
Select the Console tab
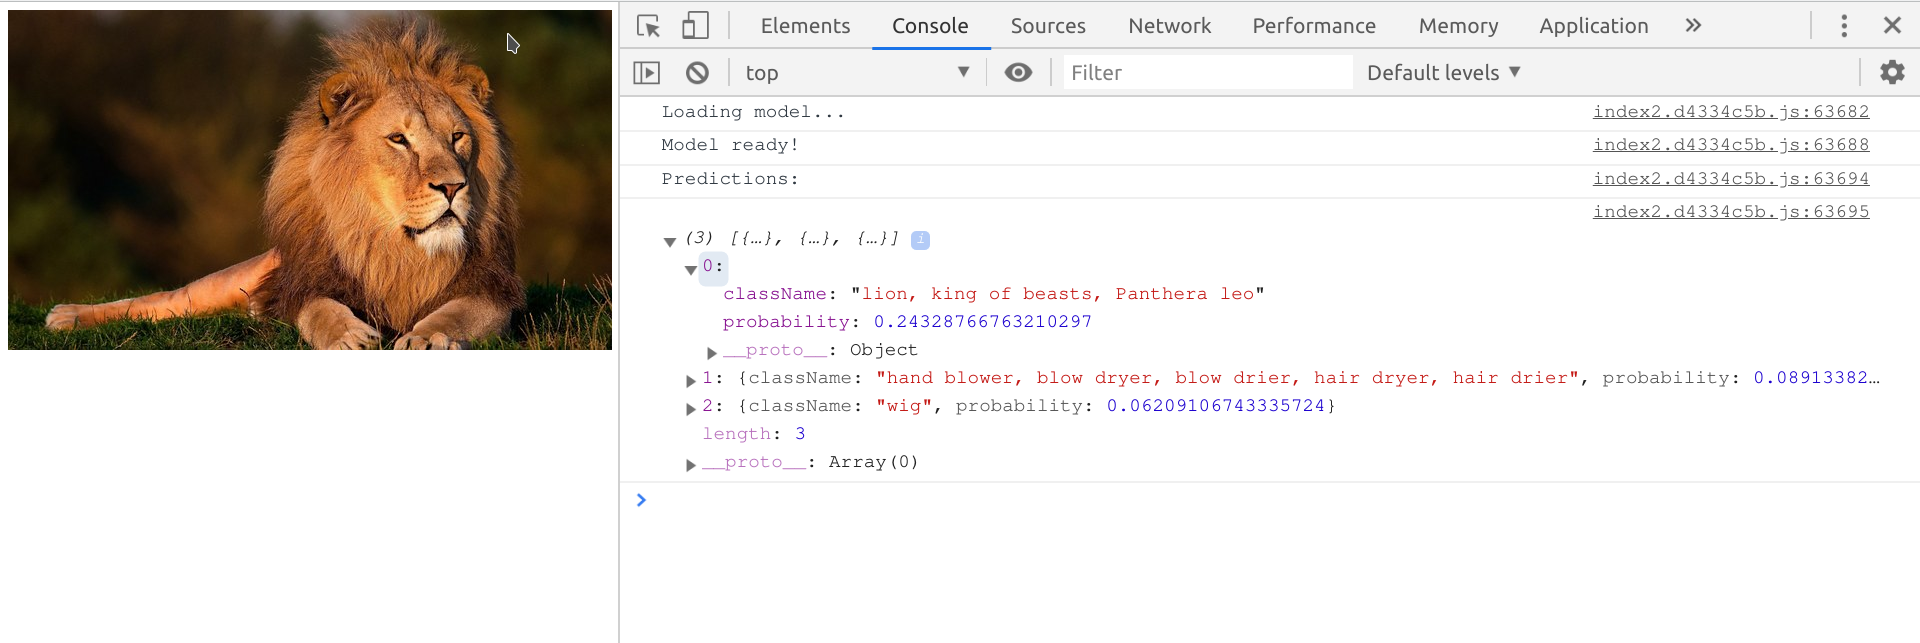(930, 26)
